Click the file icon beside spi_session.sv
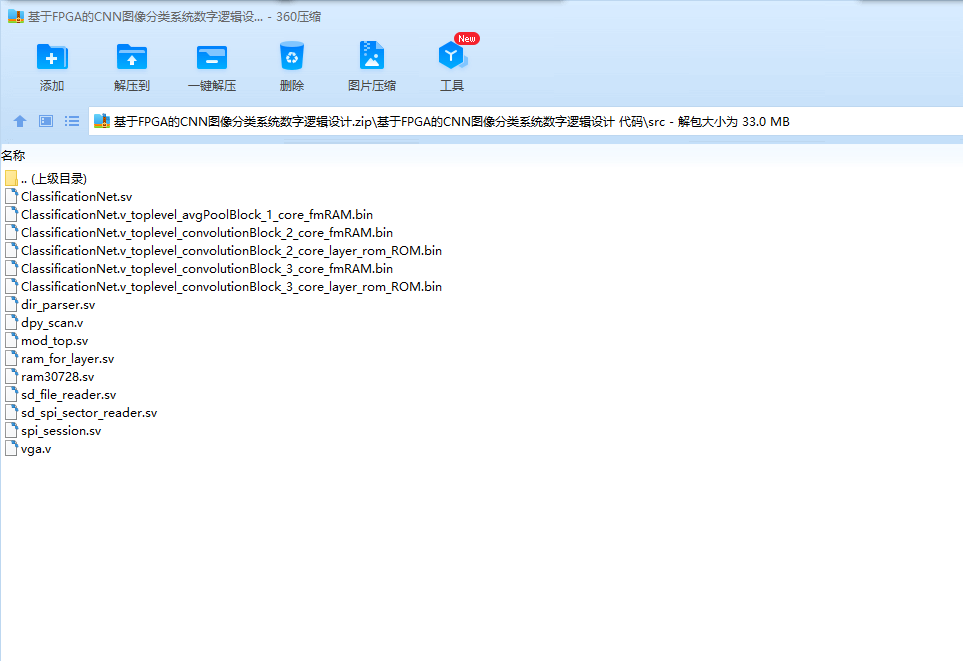The height and width of the screenshot is (661, 963). point(11,431)
